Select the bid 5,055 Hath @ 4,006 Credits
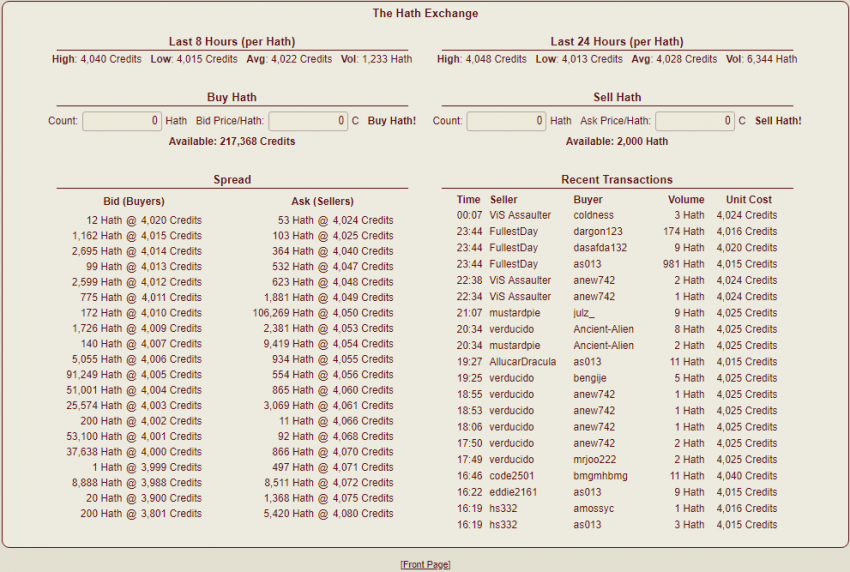 pyautogui.click(x=137, y=359)
